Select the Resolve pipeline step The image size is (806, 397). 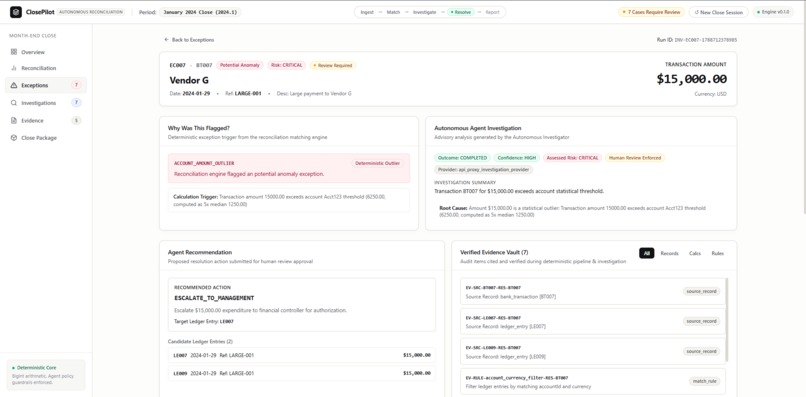click(460, 12)
